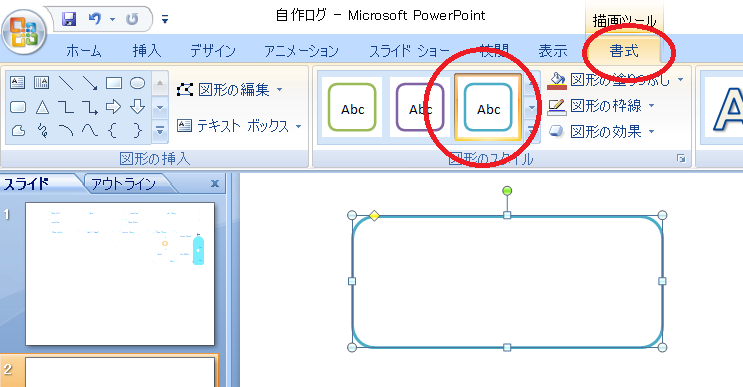743x387 pixels.
Task: Switch to the スライド ショー ribbon tab
Action: pos(409,50)
